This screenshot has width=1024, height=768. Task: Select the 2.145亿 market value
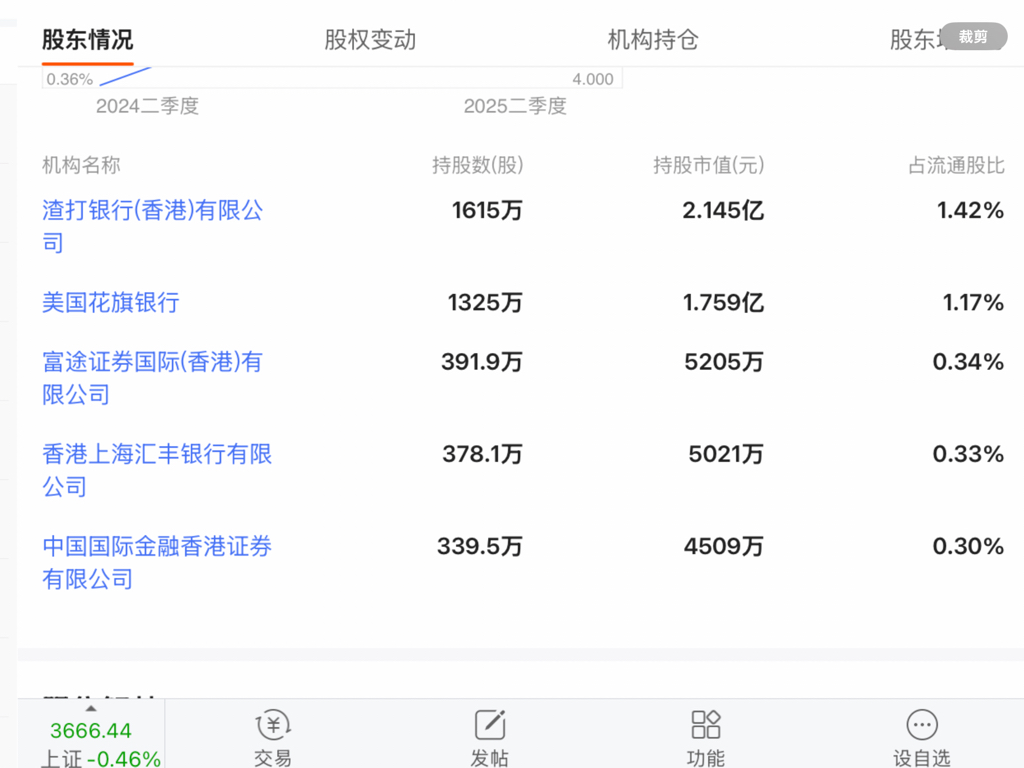click(x=723, y=210)
